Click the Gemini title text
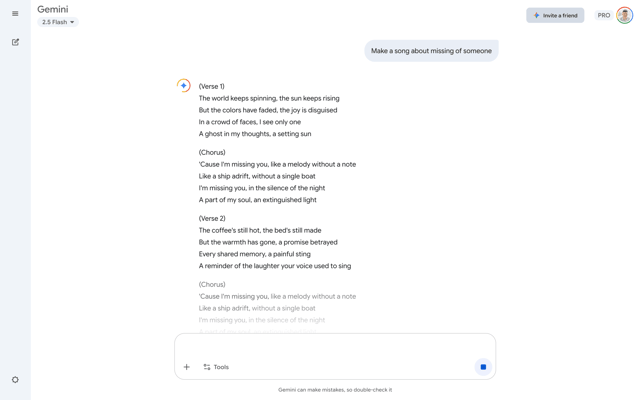 [x=53, y=9]
